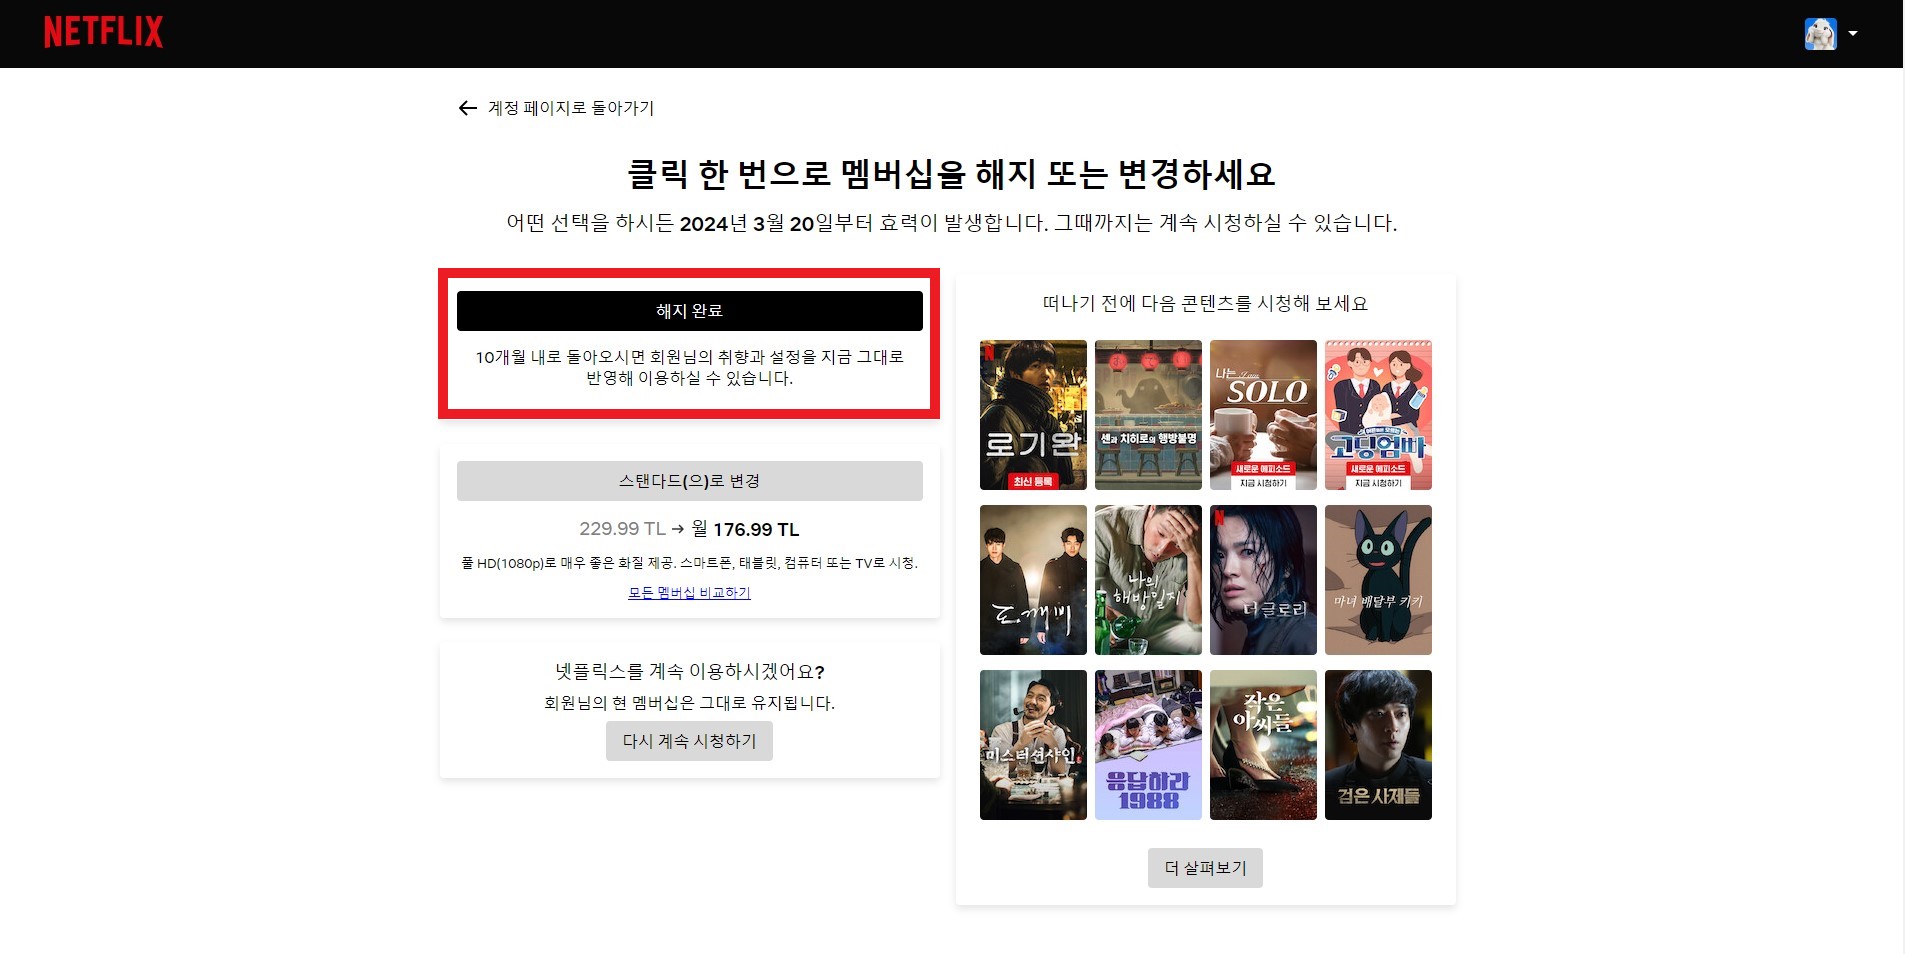Image resolution: width=1905 pixels, height=954 pixels.
Task: Select the 마녀 배달부 키키 thumbnail
Action: [x=1378, y=579]
